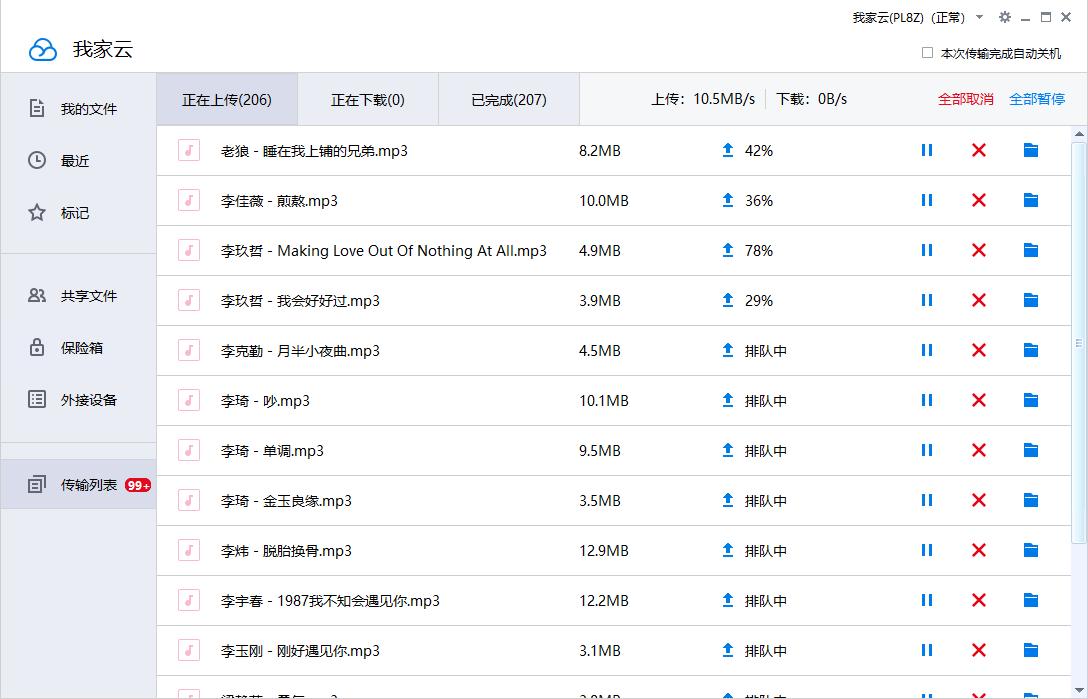Switch to the 正在下载(0) tab

click(368, 99)
